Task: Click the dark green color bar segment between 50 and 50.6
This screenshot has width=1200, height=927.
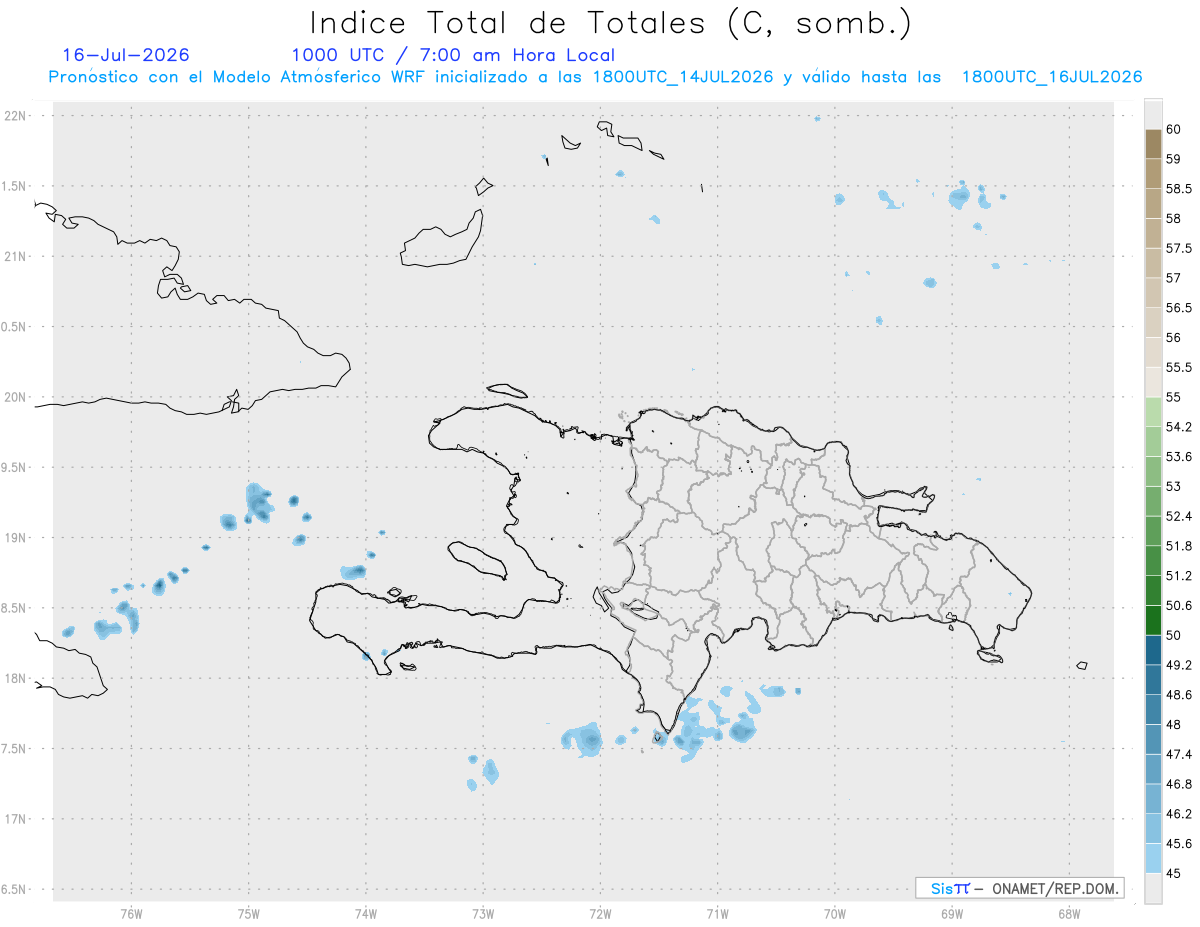Action: [1153, 620]
